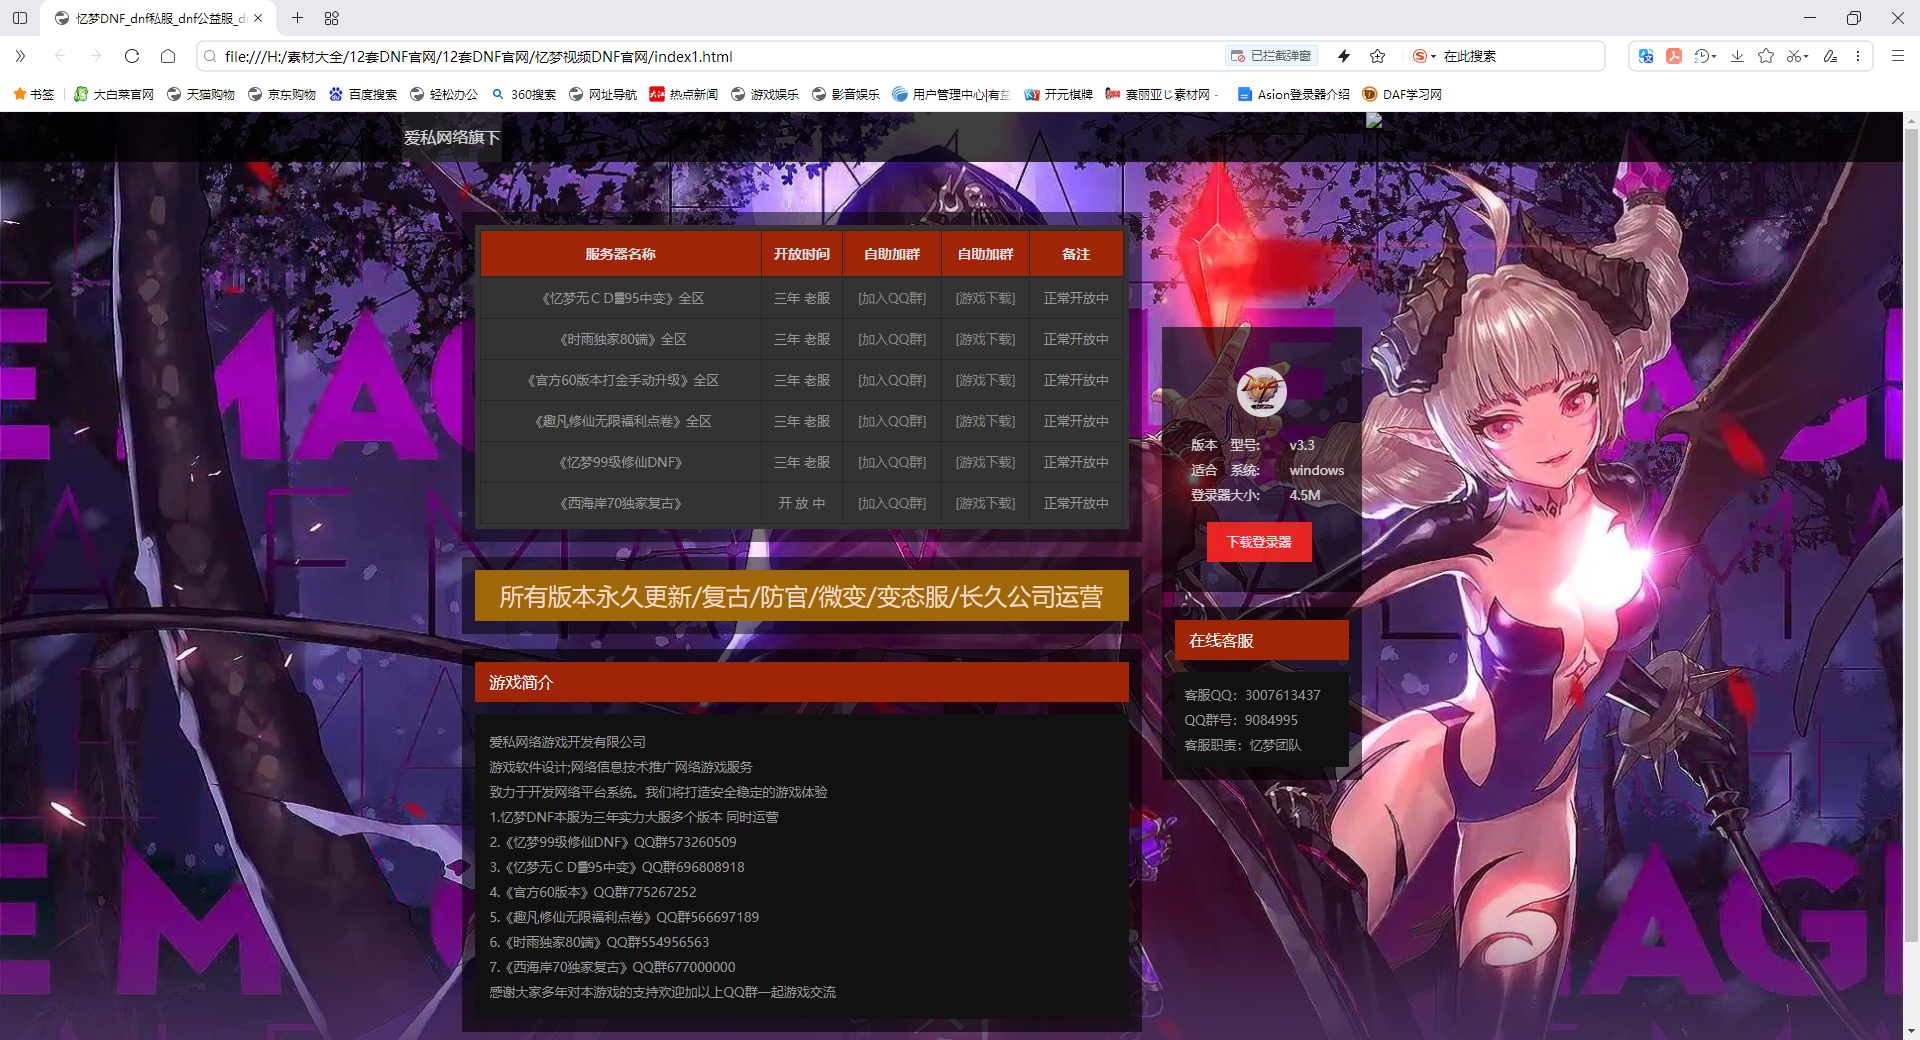Open tab grid overview icon

(332, 18)
